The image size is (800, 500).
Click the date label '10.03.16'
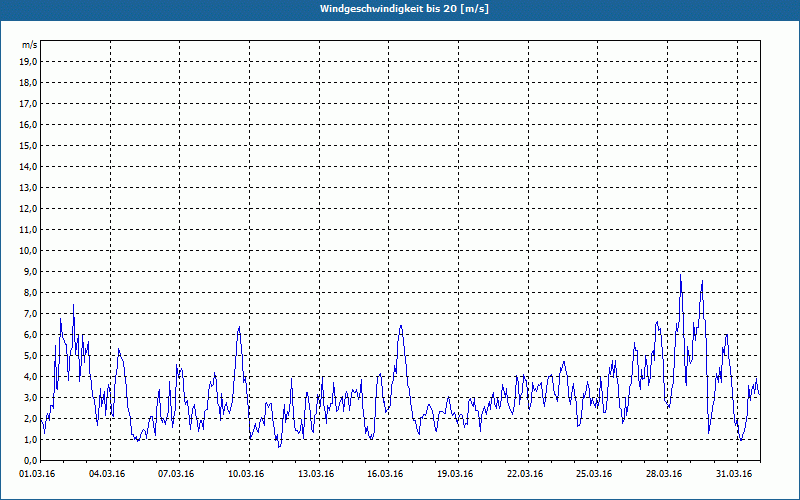click(x=246, y=474)
